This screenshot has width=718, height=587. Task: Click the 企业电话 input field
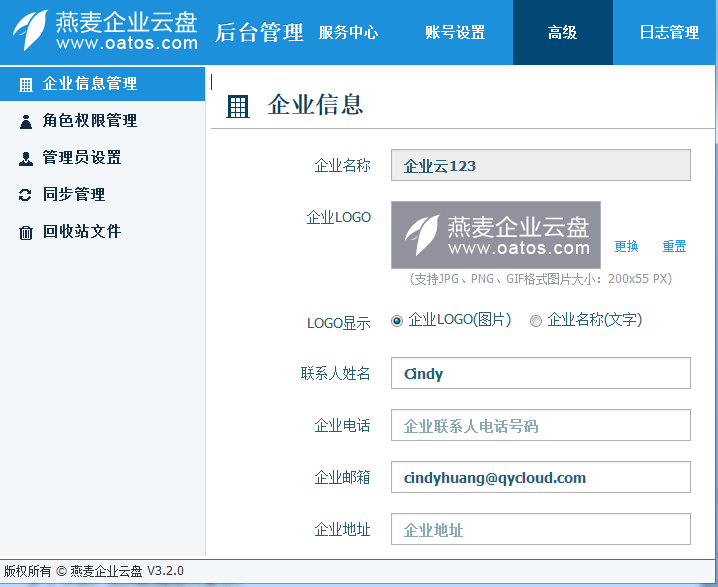point(540,425)
